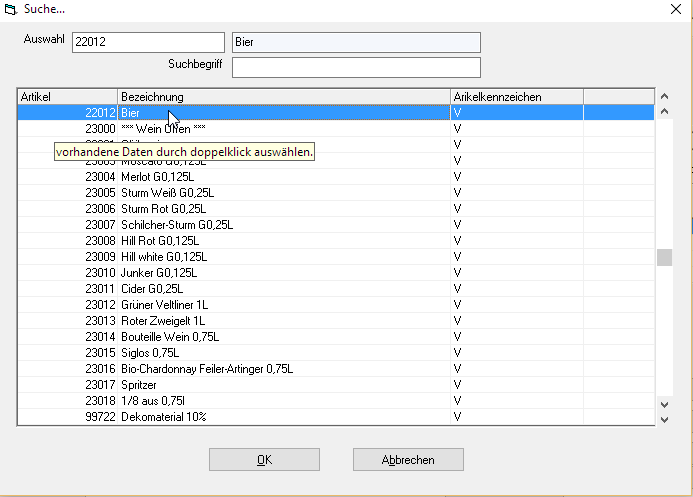Click the vertical scrollbar thumb

coord(664,258)
